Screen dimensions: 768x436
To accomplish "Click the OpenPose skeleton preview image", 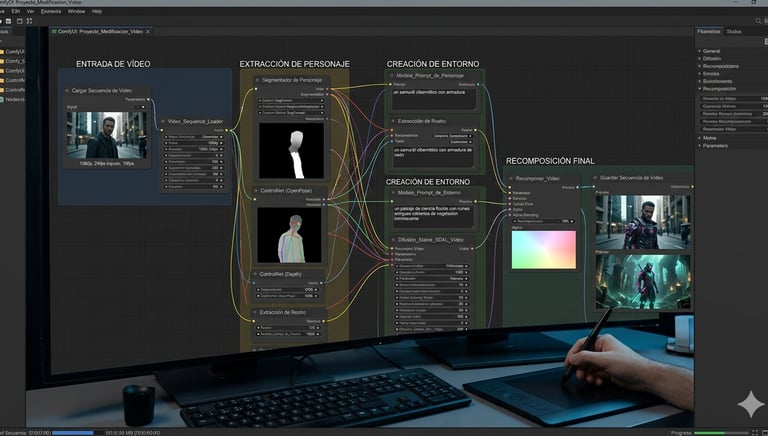I will pos(289,235).
